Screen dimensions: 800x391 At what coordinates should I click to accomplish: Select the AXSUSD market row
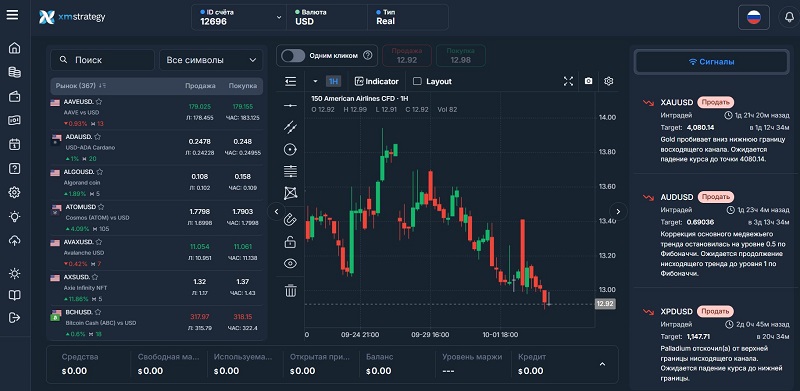(157, 288)
